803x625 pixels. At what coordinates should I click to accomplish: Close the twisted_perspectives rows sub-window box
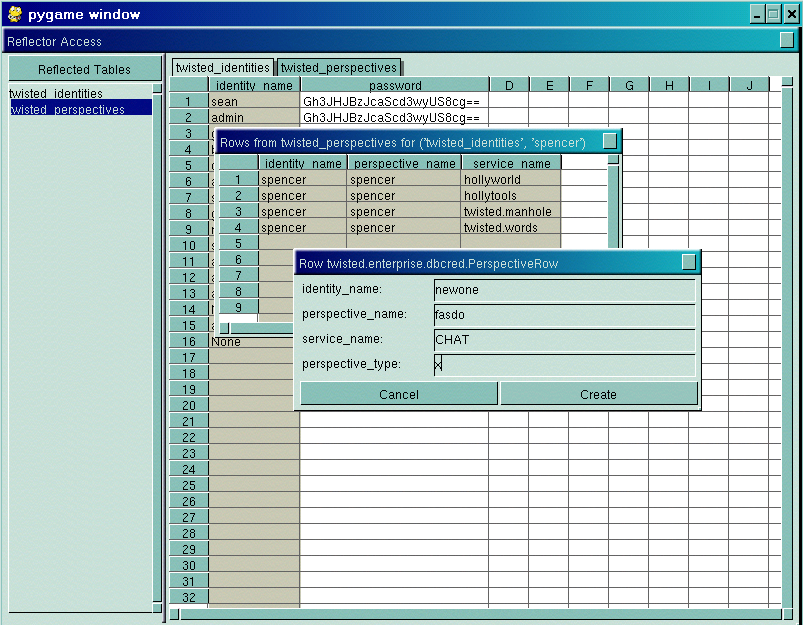point(610,142)
